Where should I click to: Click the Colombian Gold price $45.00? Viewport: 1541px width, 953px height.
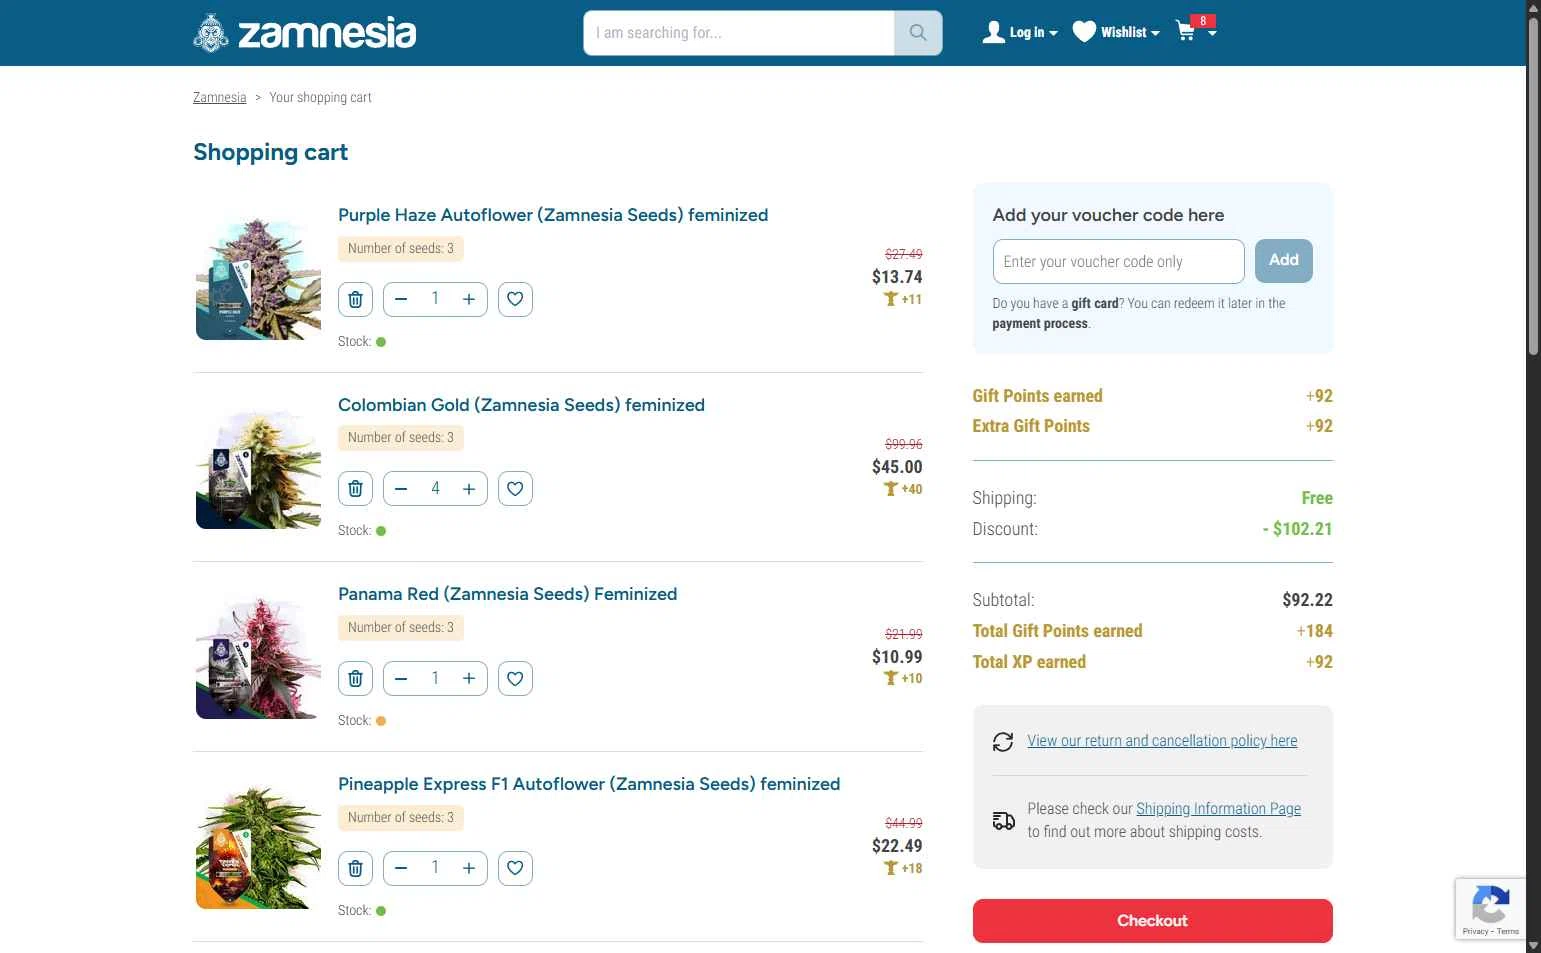pyautogui.click(x=897, y=467)
